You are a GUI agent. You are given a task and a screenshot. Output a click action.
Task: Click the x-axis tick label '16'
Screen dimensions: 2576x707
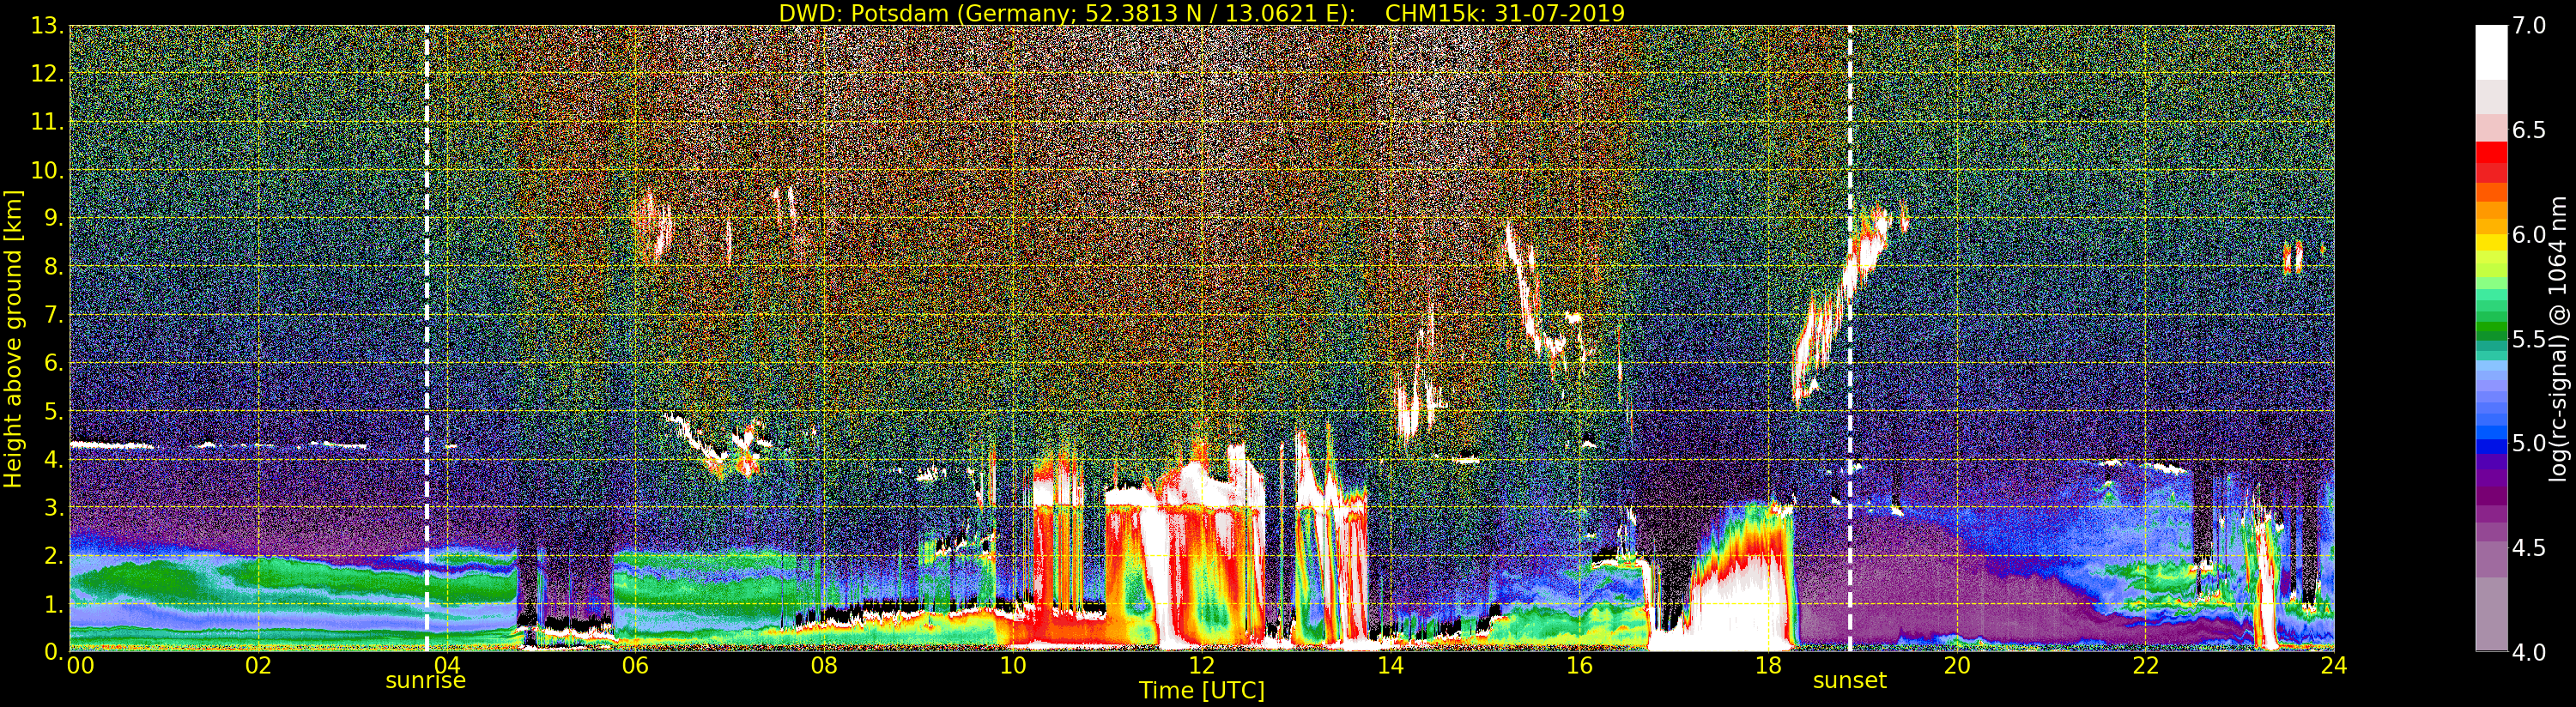(1579, 666)
